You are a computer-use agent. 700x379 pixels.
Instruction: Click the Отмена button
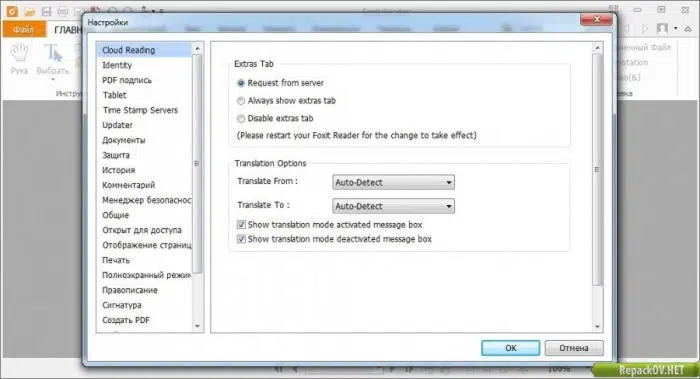(574, 348)
